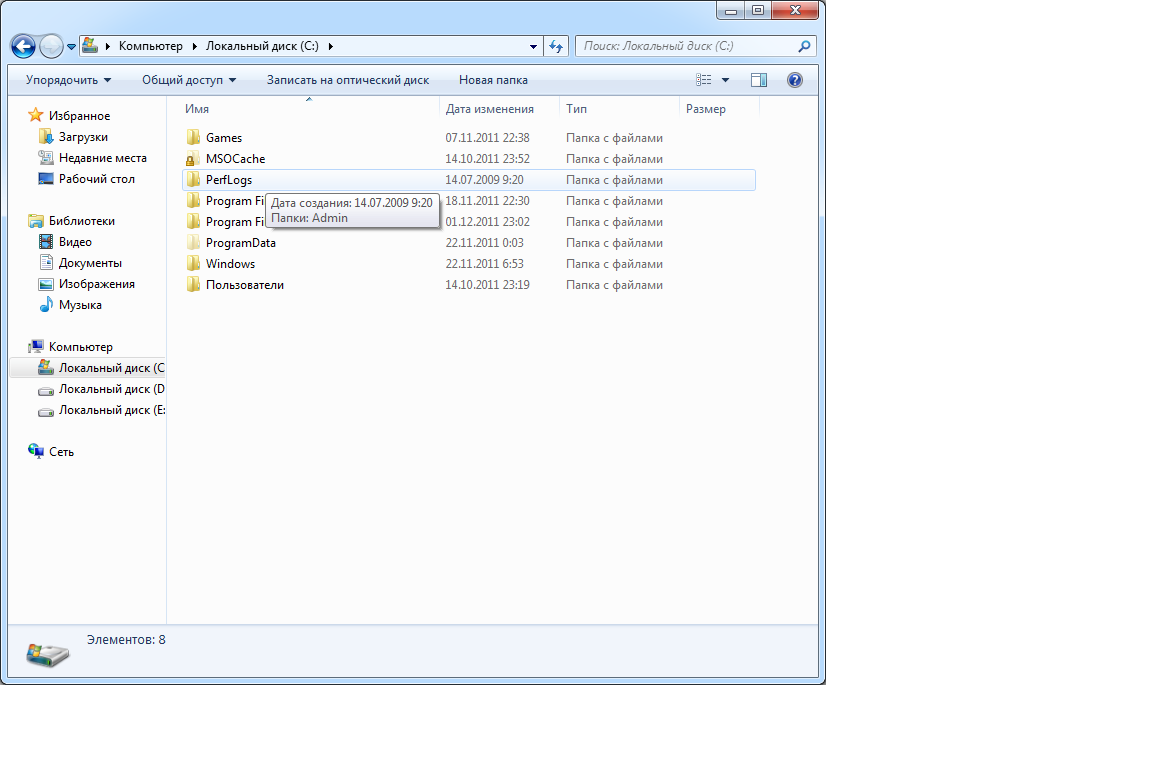The height and width of the screenshot is (778, 1162).
Task: Select Компьютер in the navigation pane
Action: (x=80, y=347)
